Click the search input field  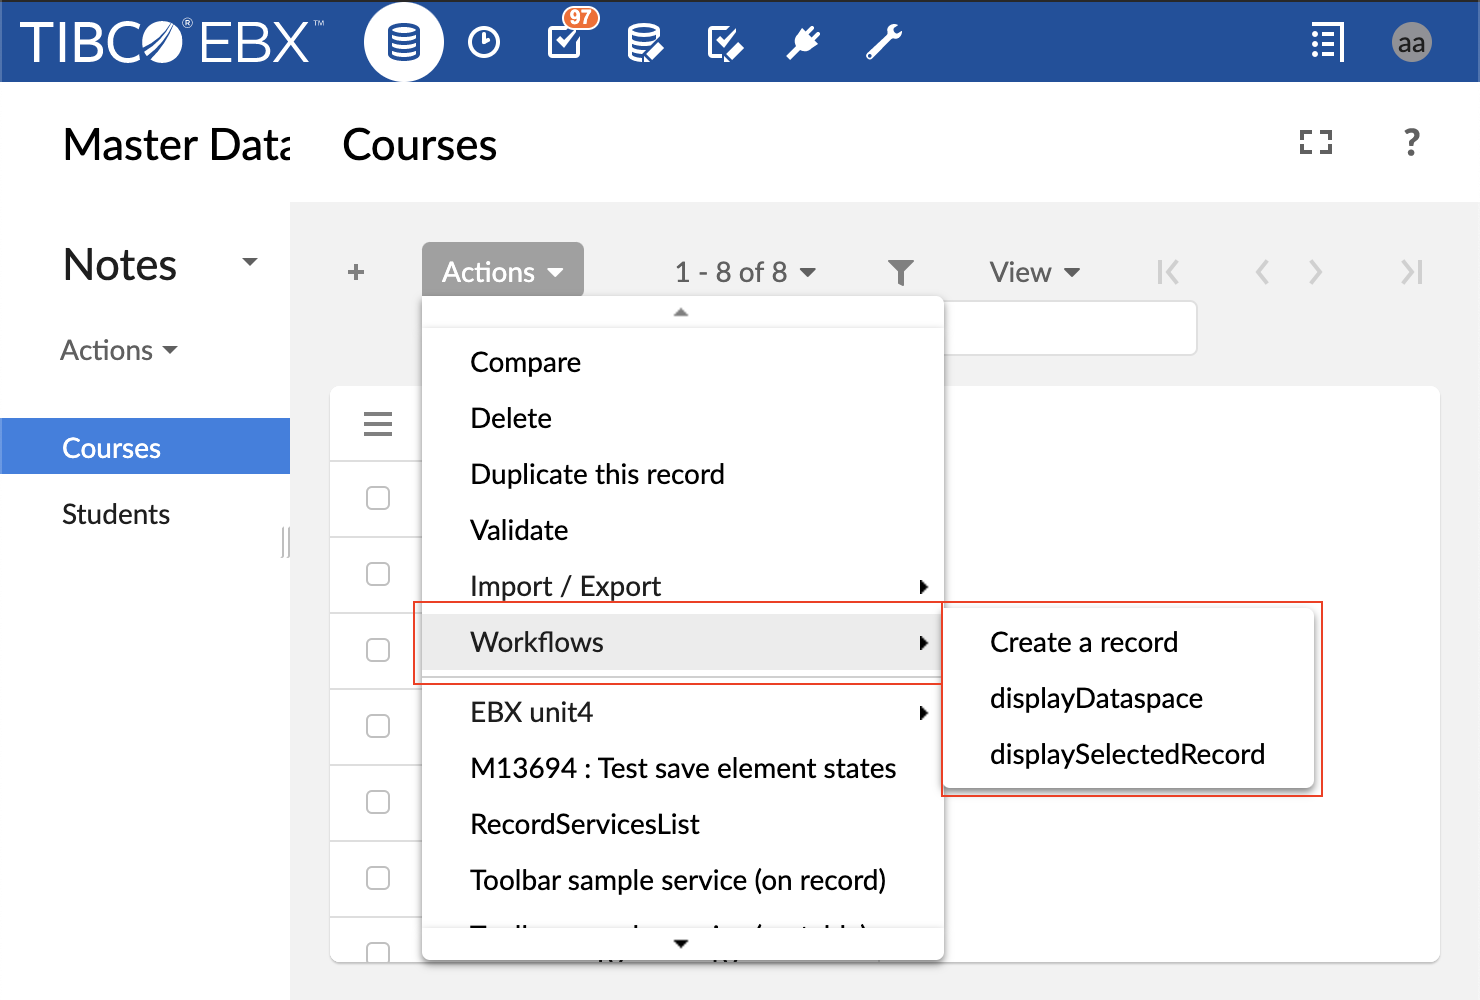(1070, 328)
